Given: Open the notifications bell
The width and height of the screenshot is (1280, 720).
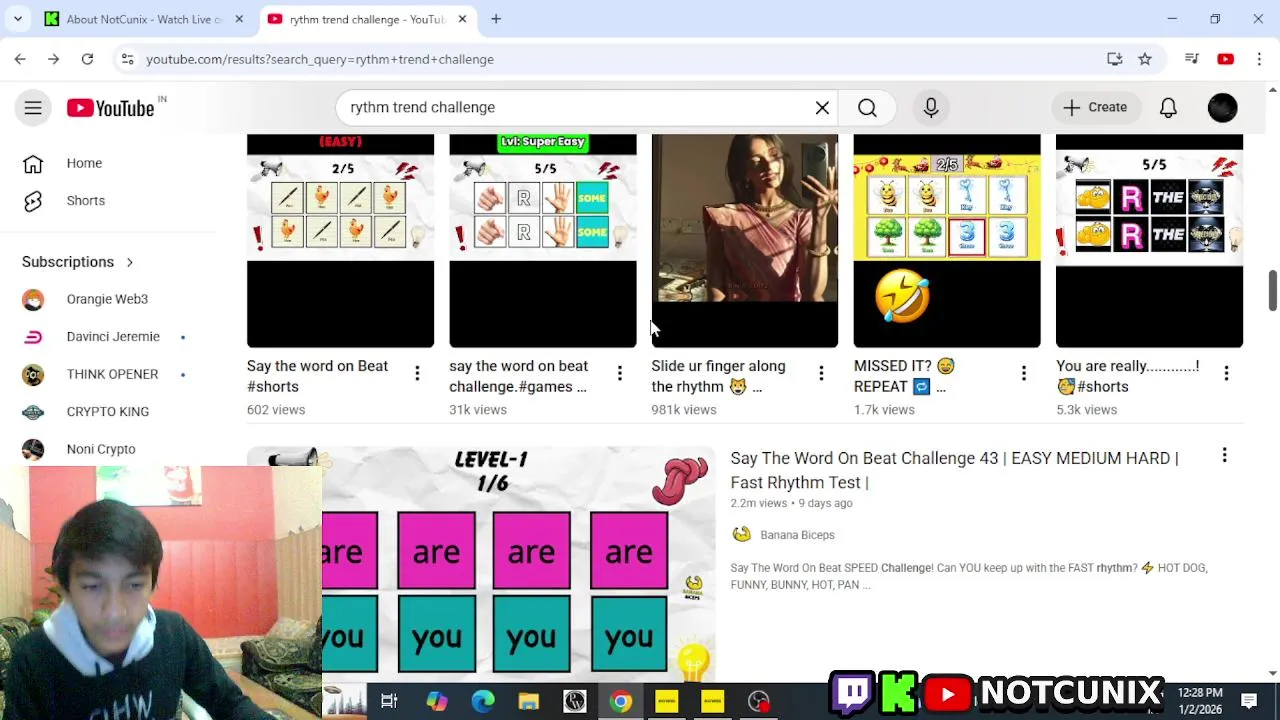Looking at the screenshot, I should coord(1168,107).
